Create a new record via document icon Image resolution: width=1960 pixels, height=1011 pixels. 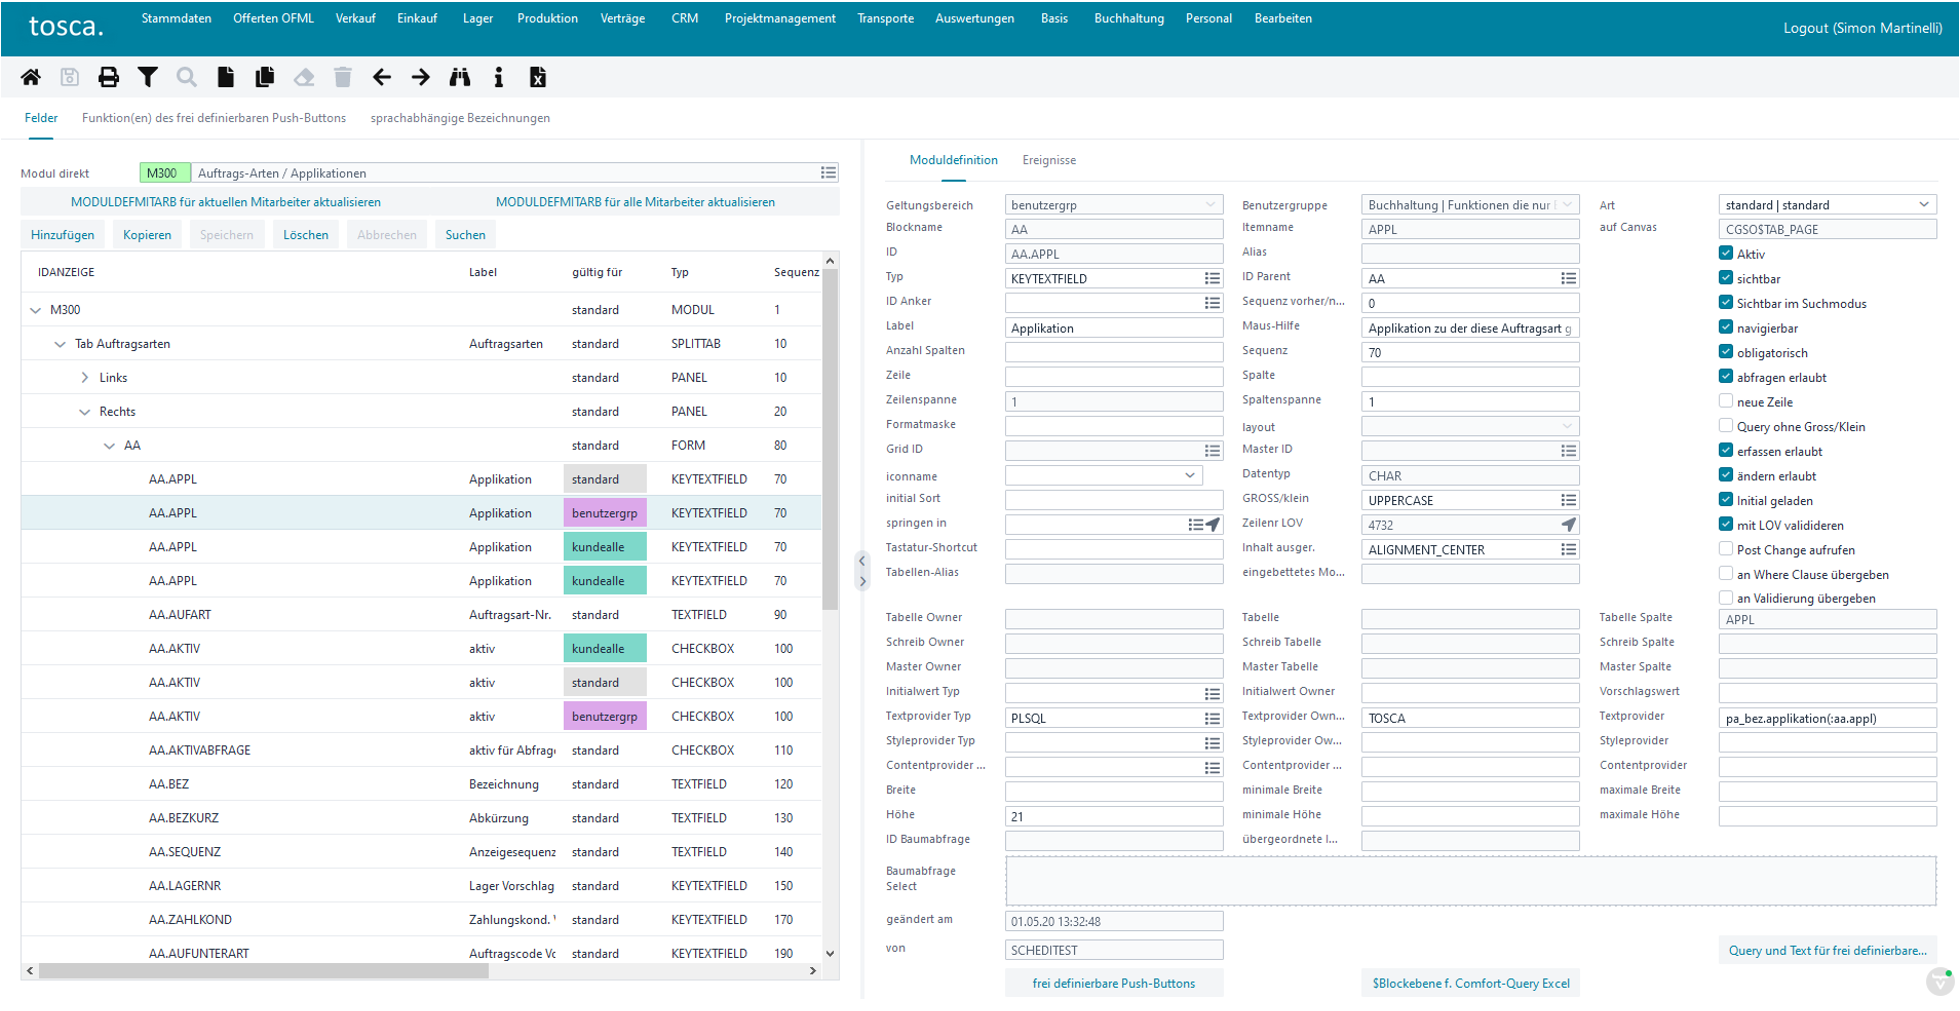[226, 77]
